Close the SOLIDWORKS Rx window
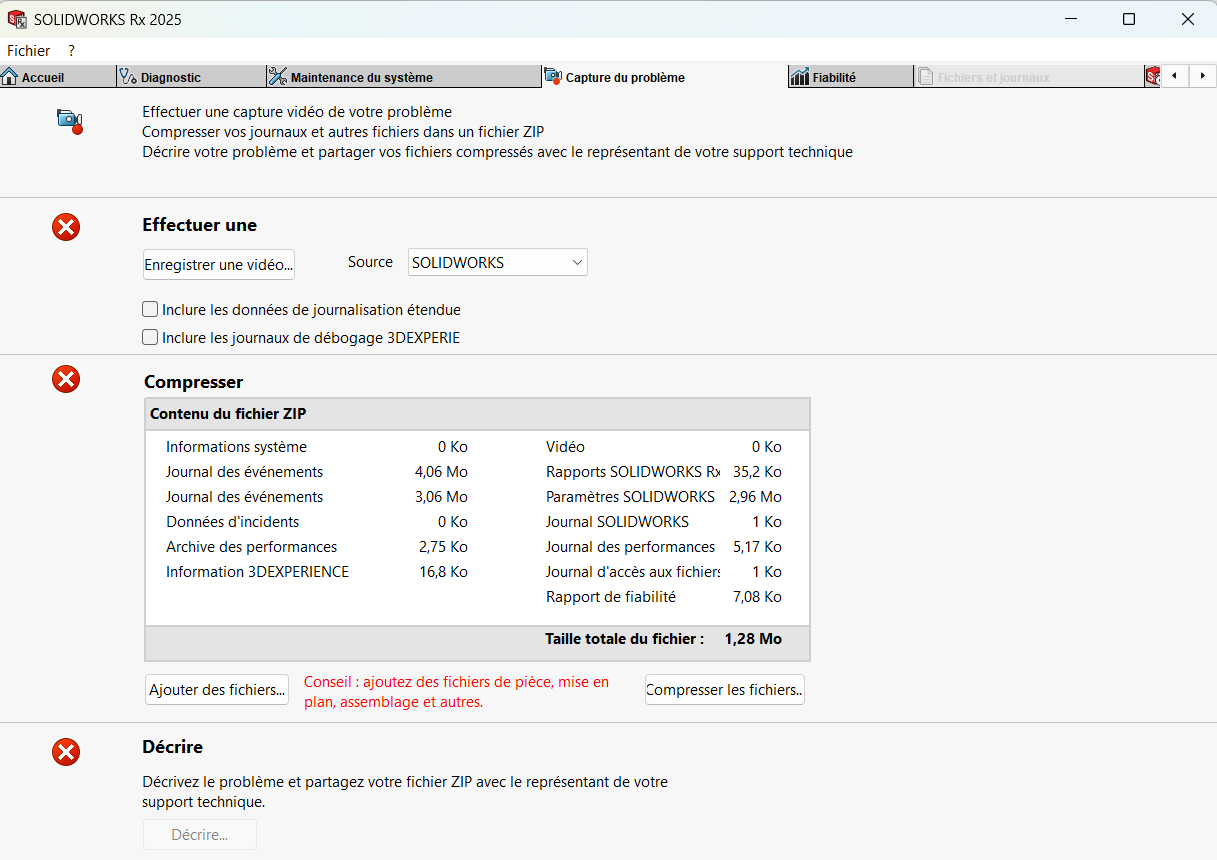 [x=1188, y=19]
